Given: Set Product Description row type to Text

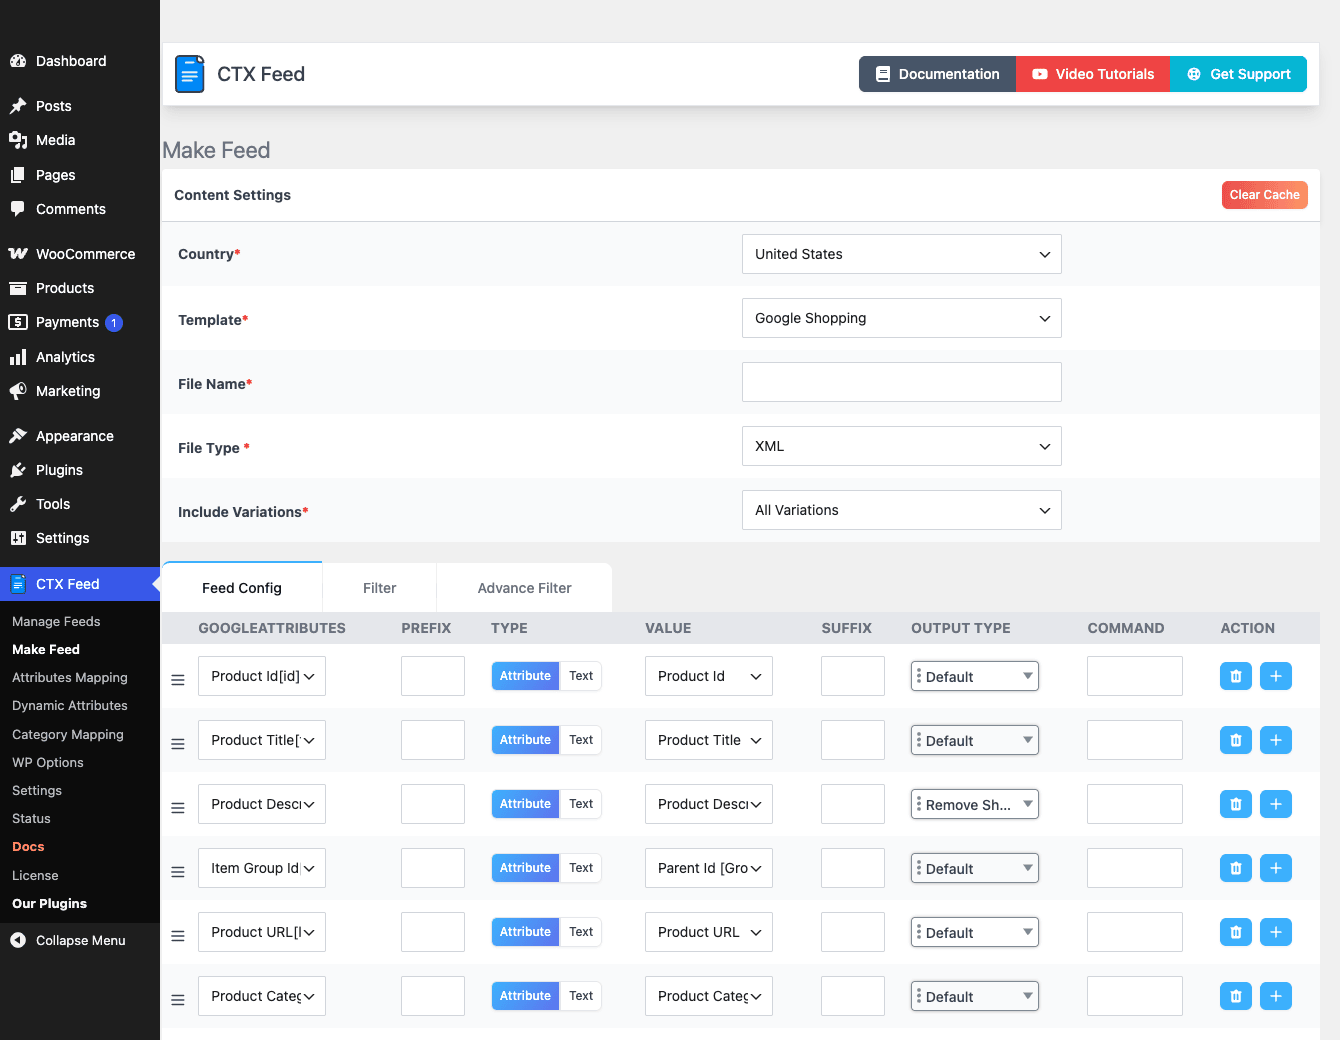Looking at the screenshot, I should click(x=581, y=804).
